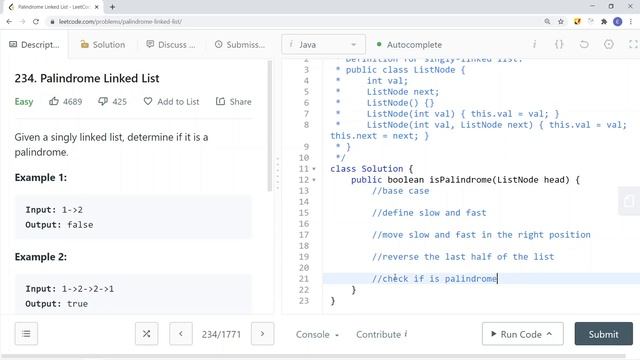Click the class Solution line
This screenshot has height=360, width=640.
(x=371, y=169)
